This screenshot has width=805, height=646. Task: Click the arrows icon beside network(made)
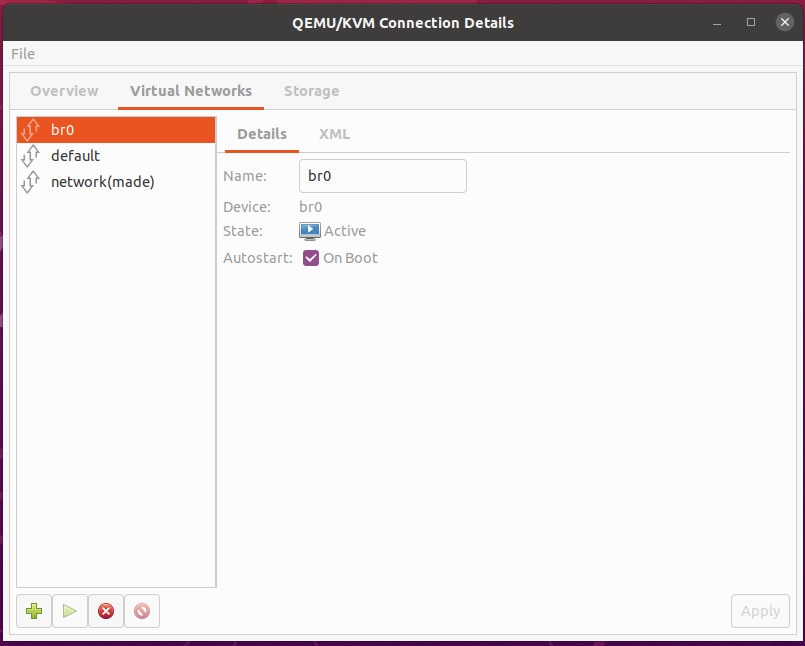(30, 182)
